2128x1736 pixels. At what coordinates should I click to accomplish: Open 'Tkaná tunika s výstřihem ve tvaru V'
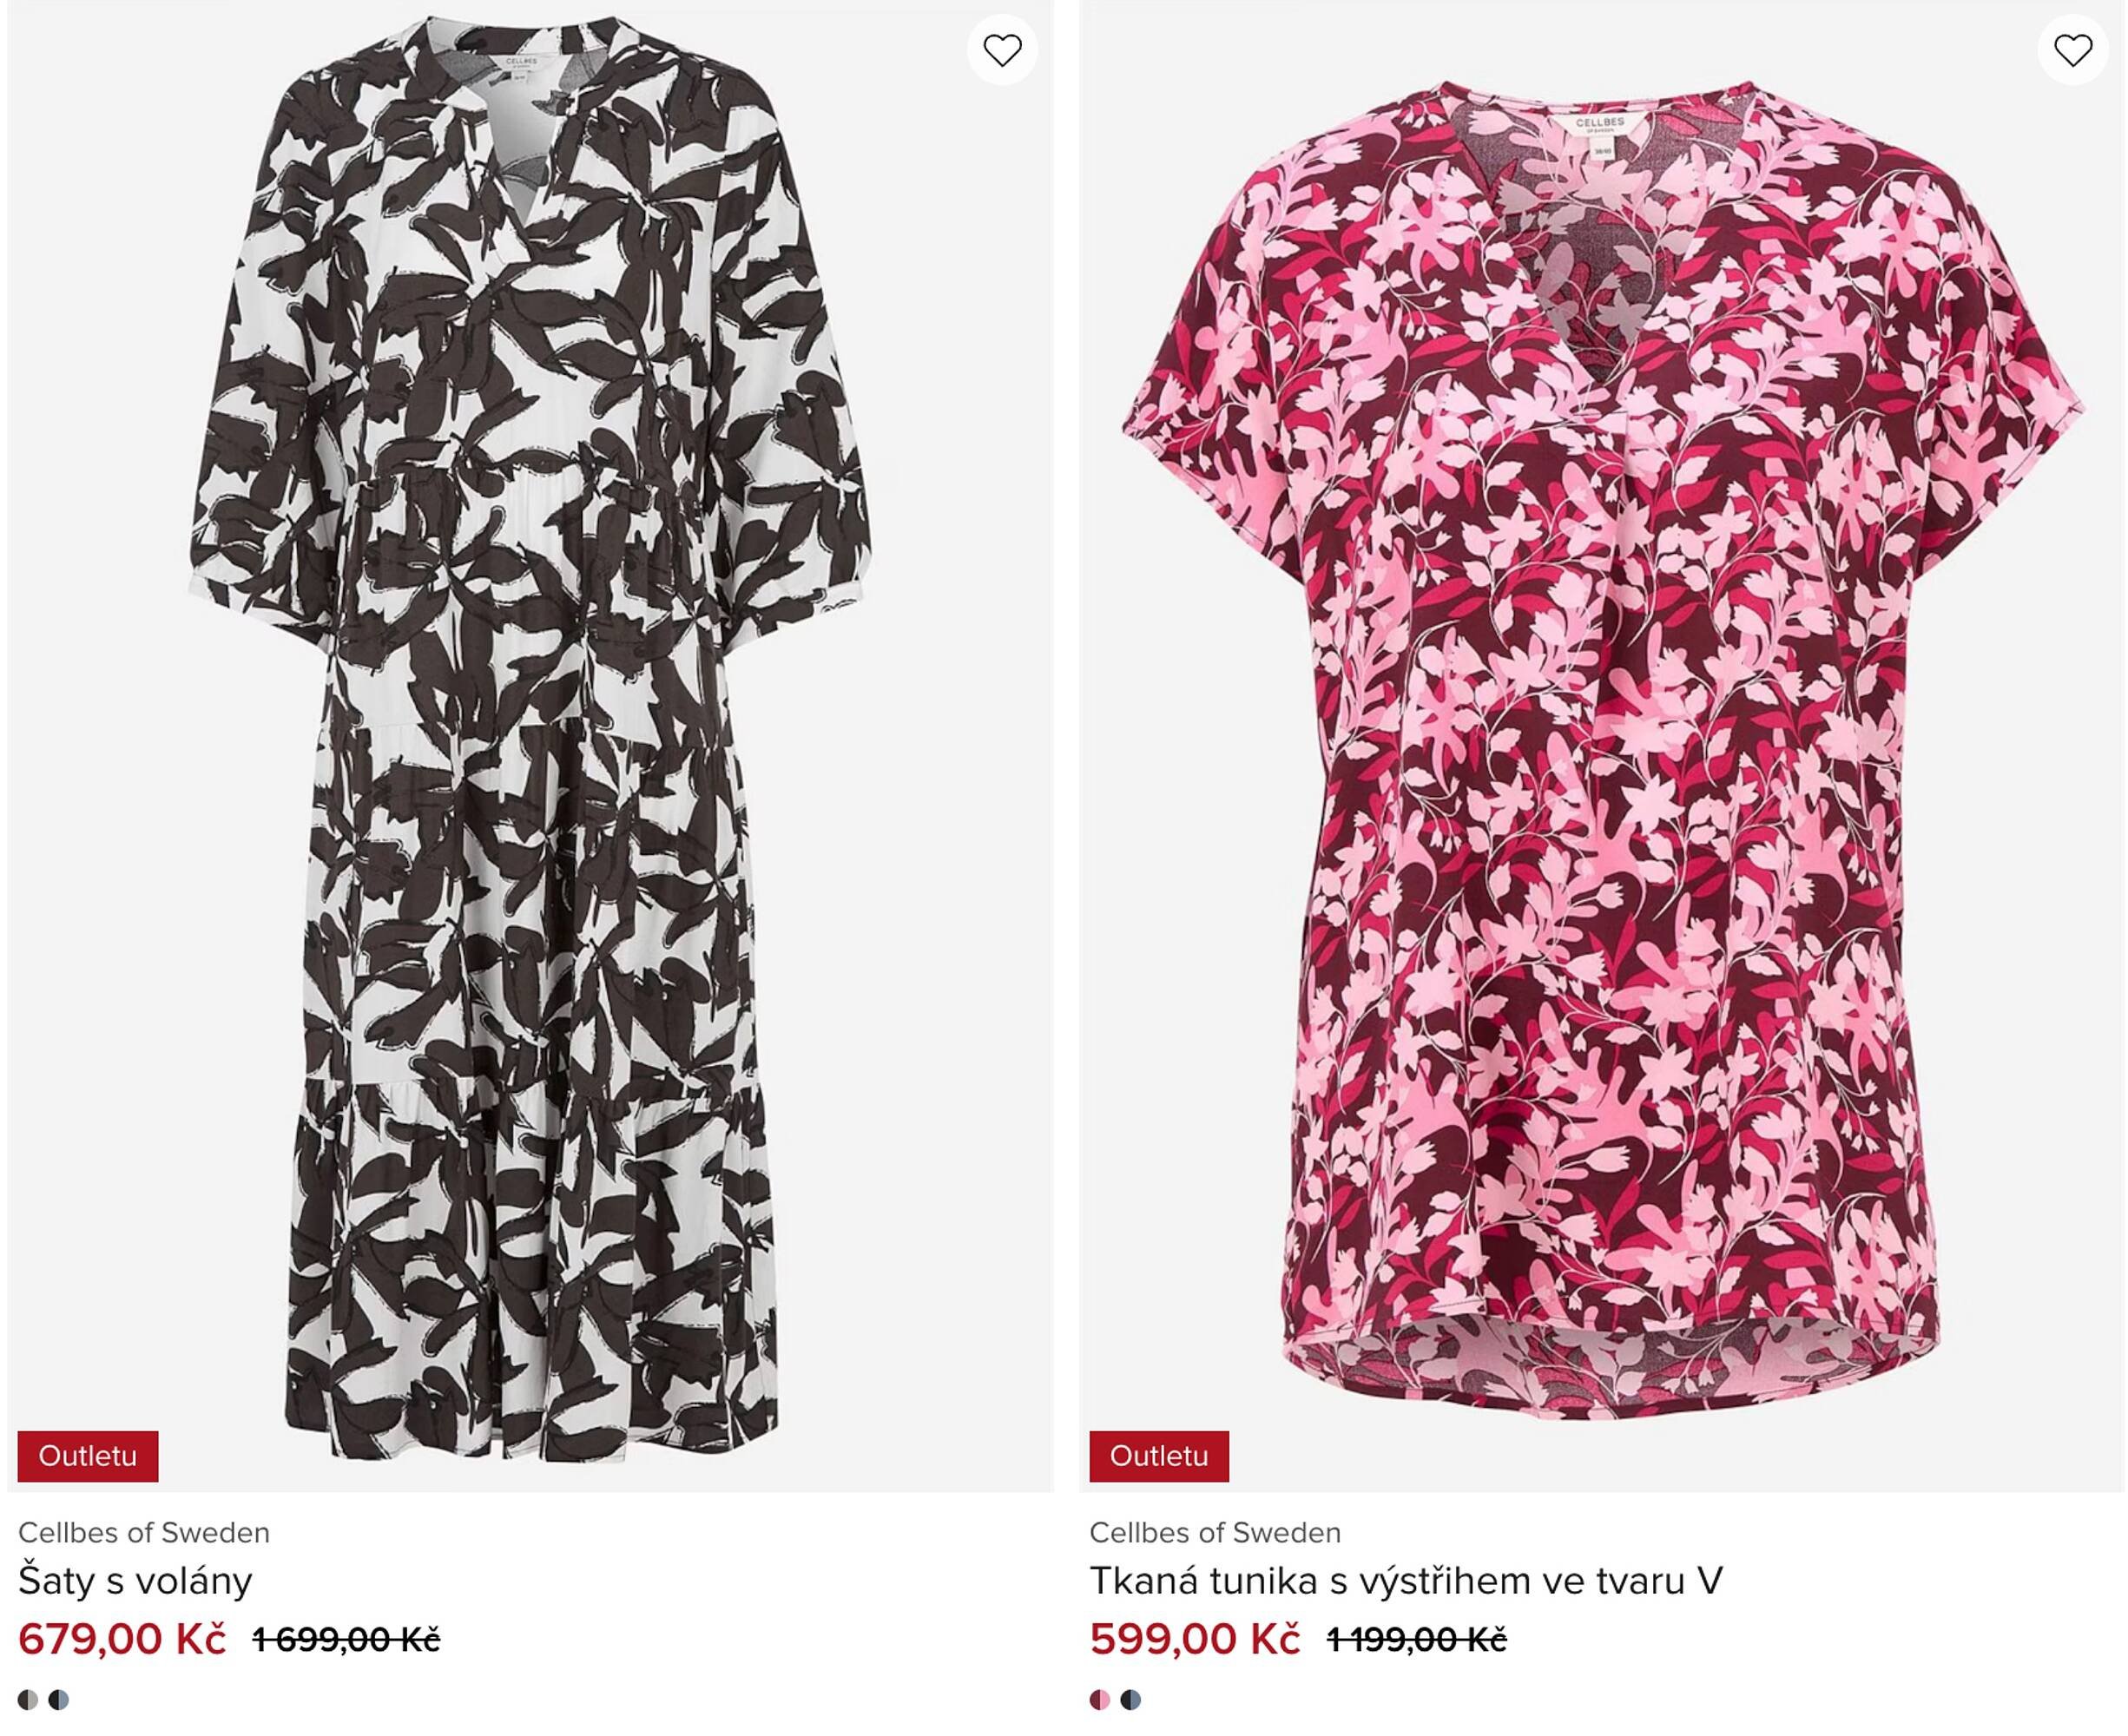coord(1406,1581)
